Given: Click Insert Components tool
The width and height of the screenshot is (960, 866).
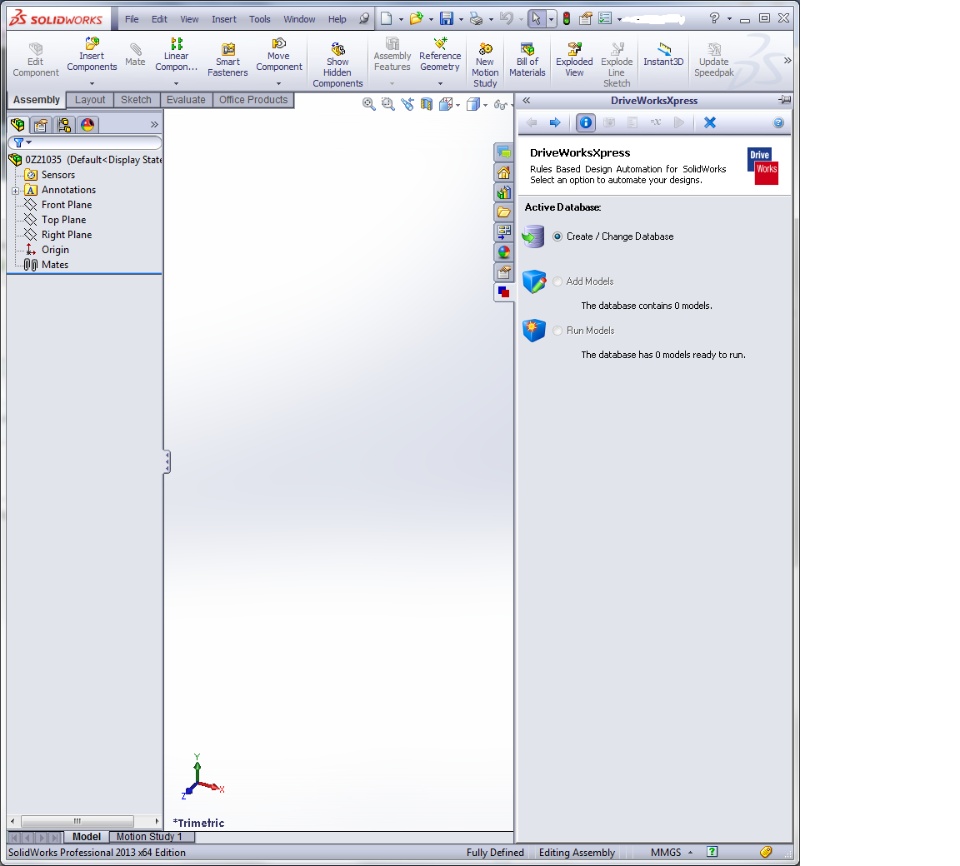Looking at the screenshot, I should coord(91,55).
